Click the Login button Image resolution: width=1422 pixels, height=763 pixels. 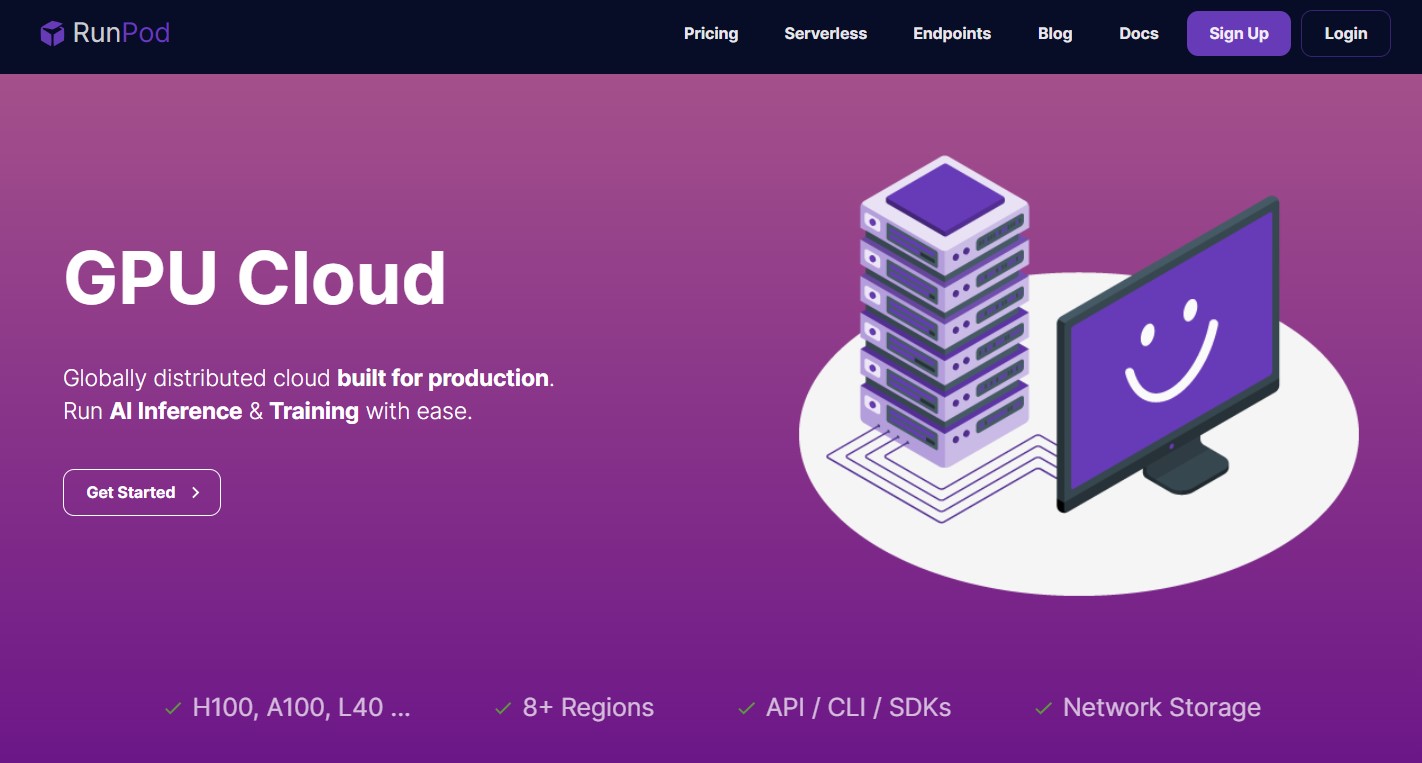1346,33
